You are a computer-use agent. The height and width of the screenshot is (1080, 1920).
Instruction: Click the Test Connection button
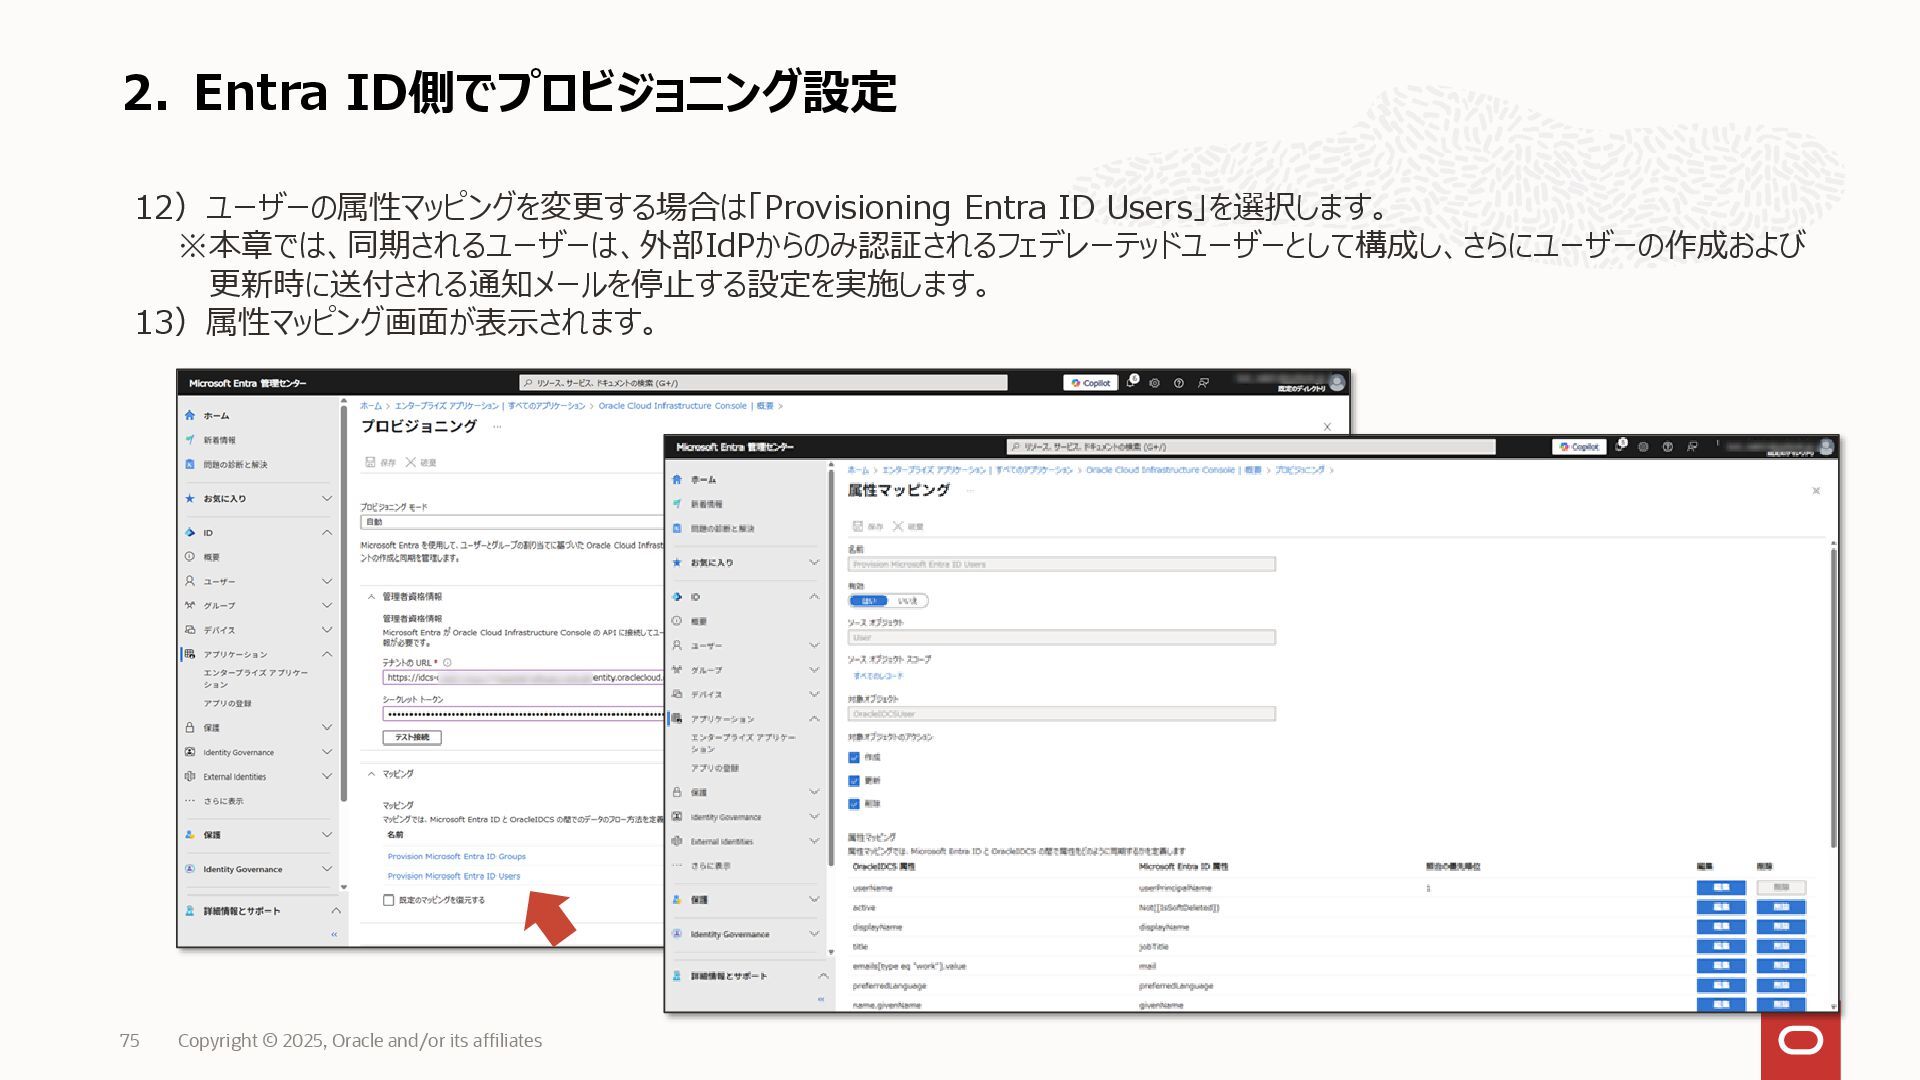(412, 737)
